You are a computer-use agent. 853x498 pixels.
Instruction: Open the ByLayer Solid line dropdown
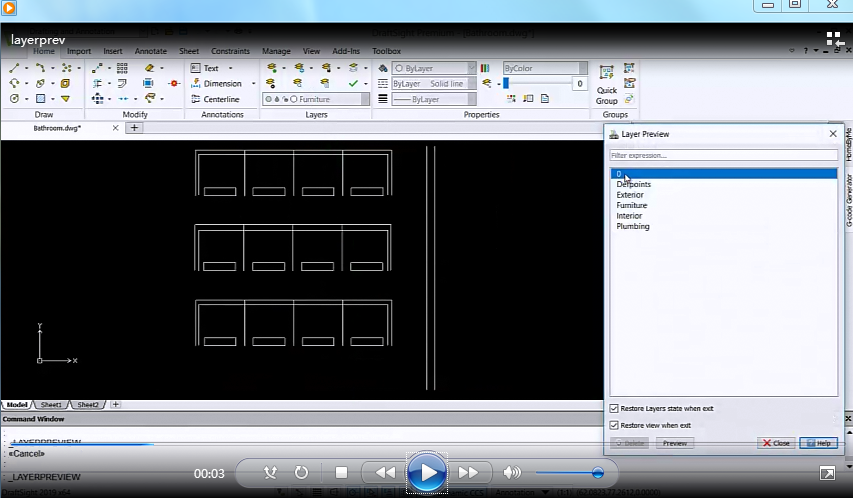pos(433,84)
